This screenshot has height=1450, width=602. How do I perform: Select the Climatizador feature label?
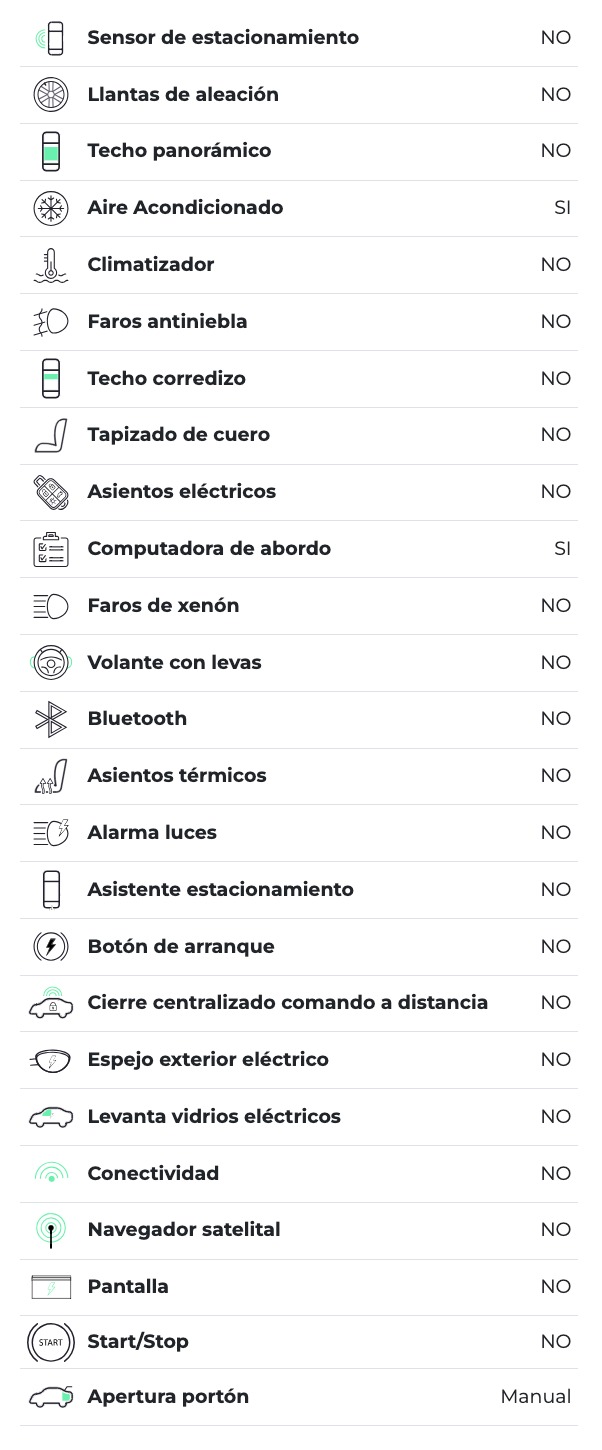click(x=151, y=265)
